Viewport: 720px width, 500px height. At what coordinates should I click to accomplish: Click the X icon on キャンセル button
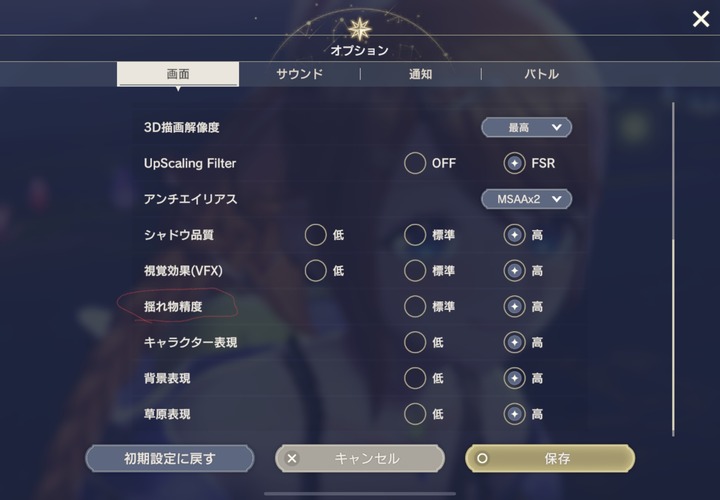click(292, 458)
